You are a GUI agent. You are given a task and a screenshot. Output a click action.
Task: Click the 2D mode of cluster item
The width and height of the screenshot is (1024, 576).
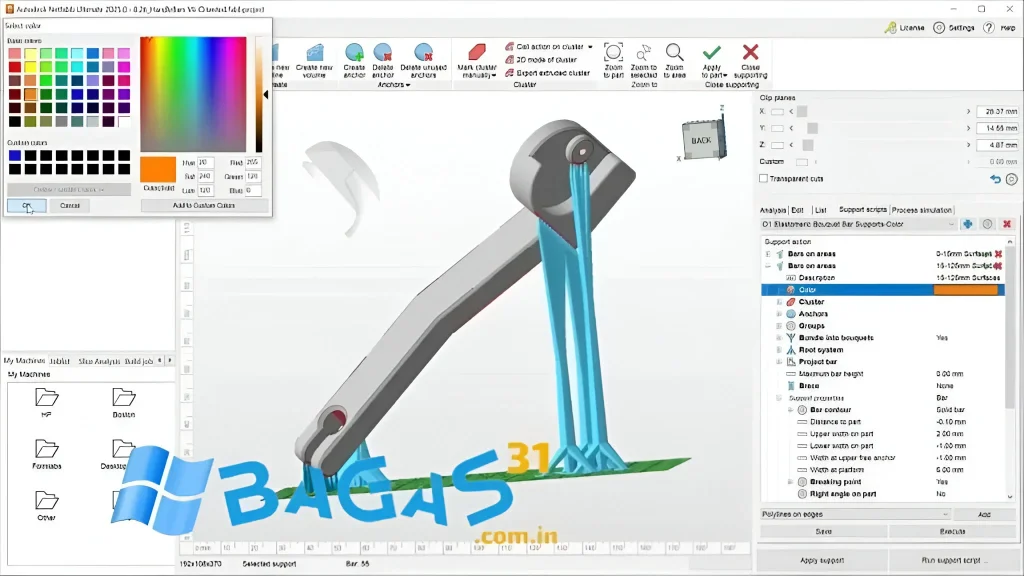pos(541,59)
